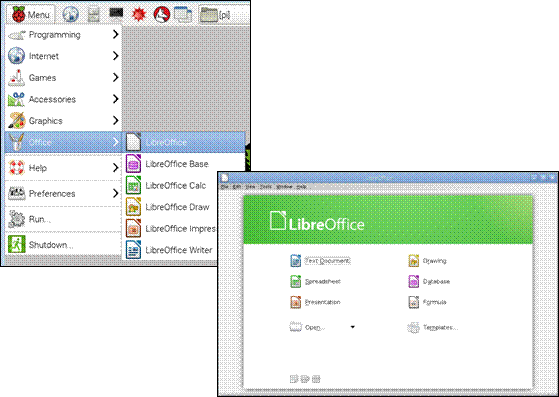The width and height of the screenshot is (559, 397).
Task: Open the dropdown arrow beside Open...
Action: tap(353, 327)
